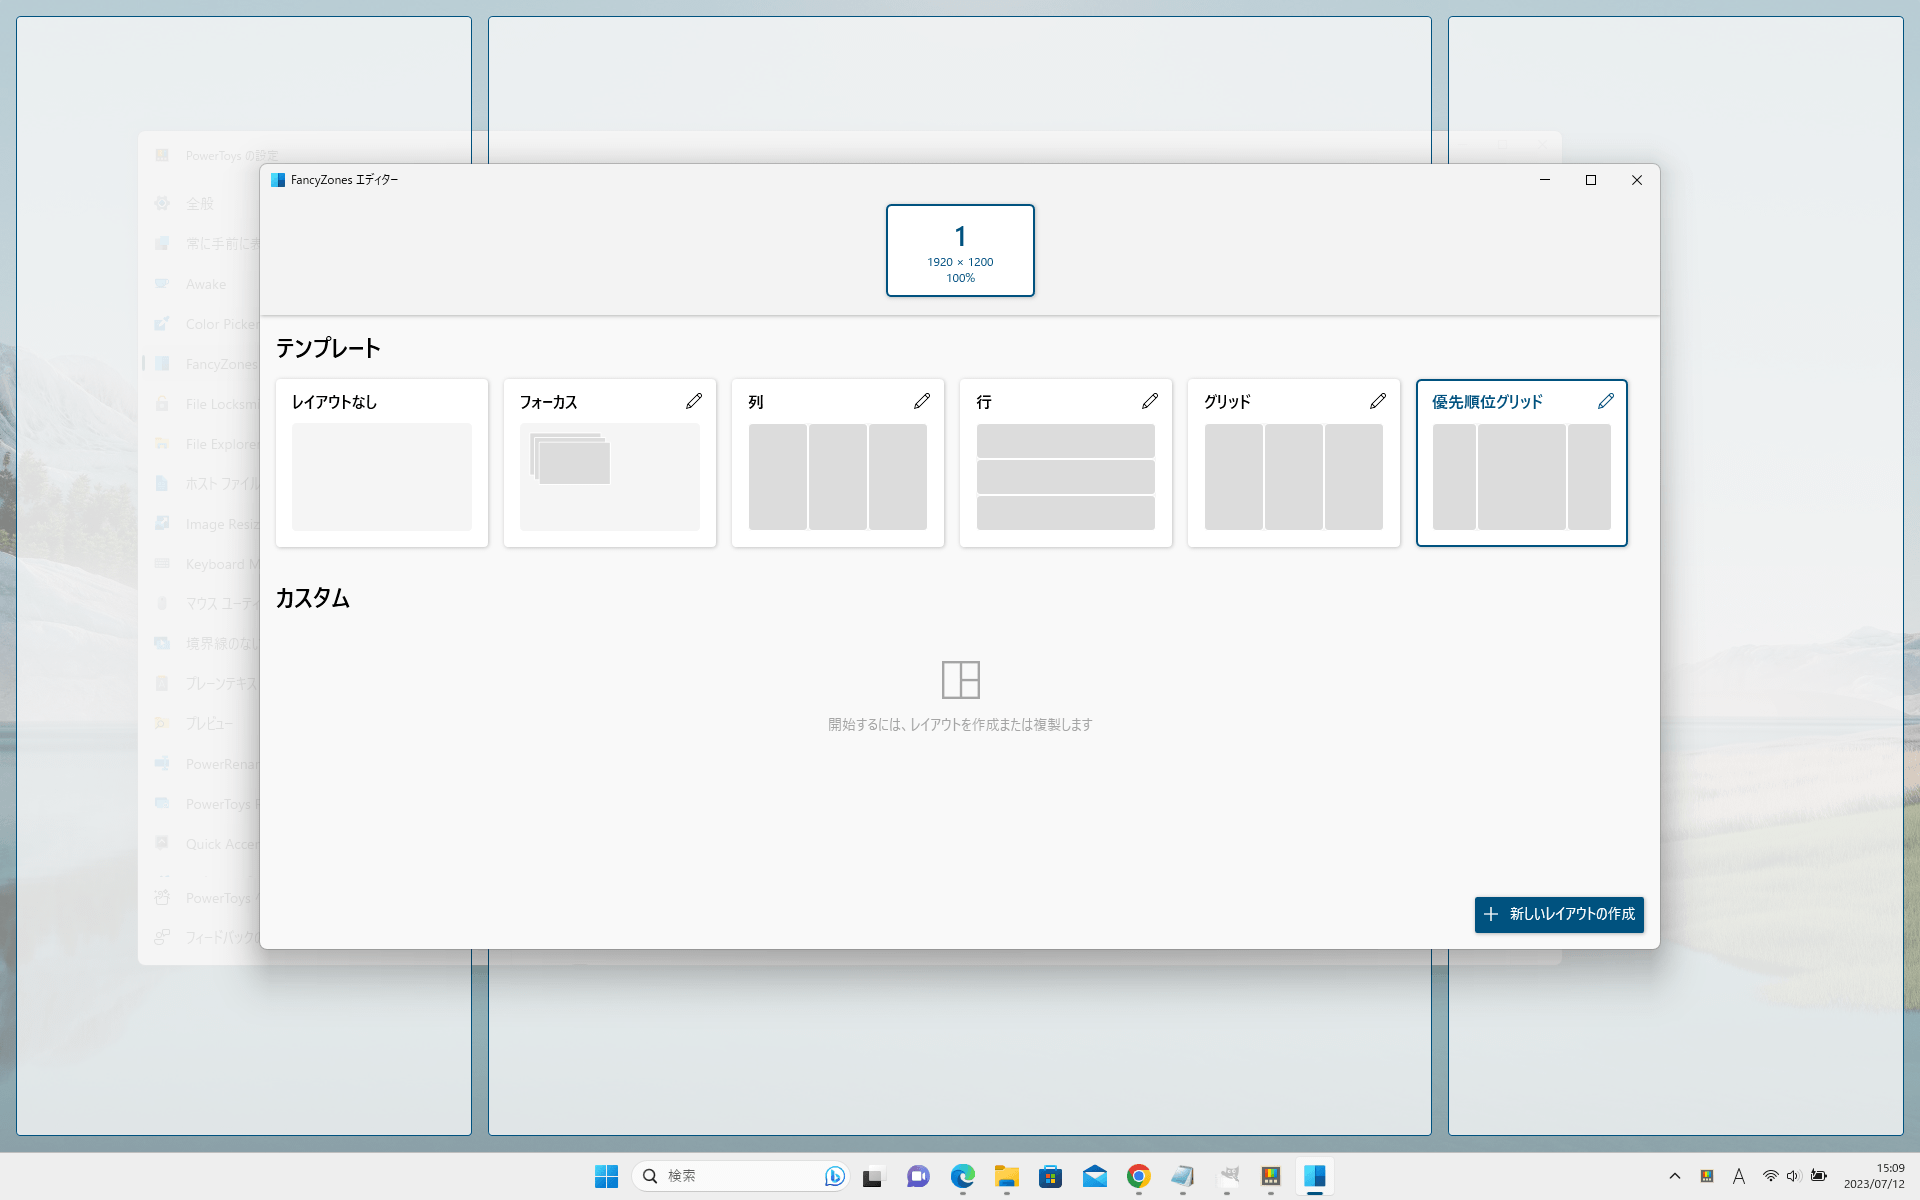Switch to Google Chrome on taskbar
Screen dimensions: 1920x1200
(1138, 1176)
